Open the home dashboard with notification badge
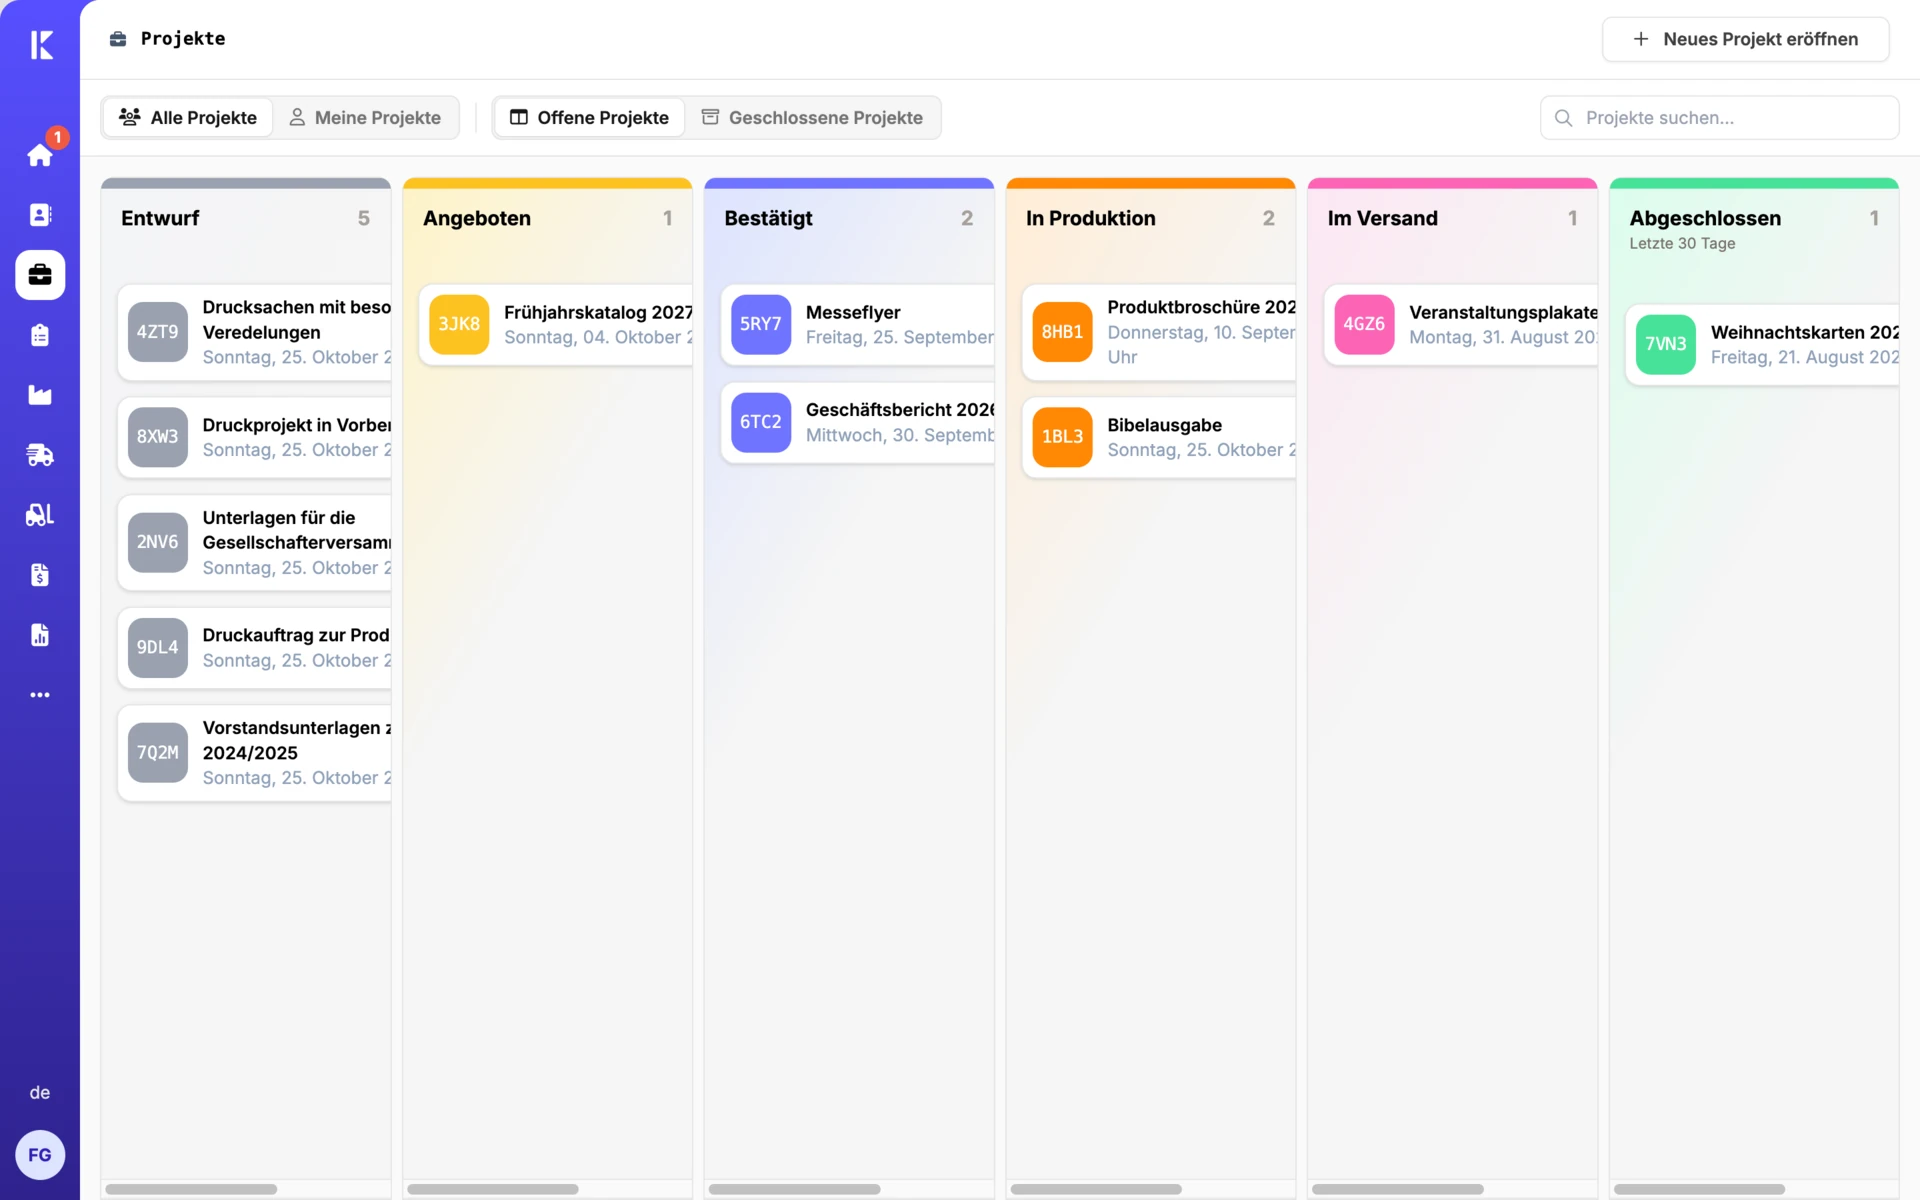This screenshot has width=1920, height=1200. 40,155
